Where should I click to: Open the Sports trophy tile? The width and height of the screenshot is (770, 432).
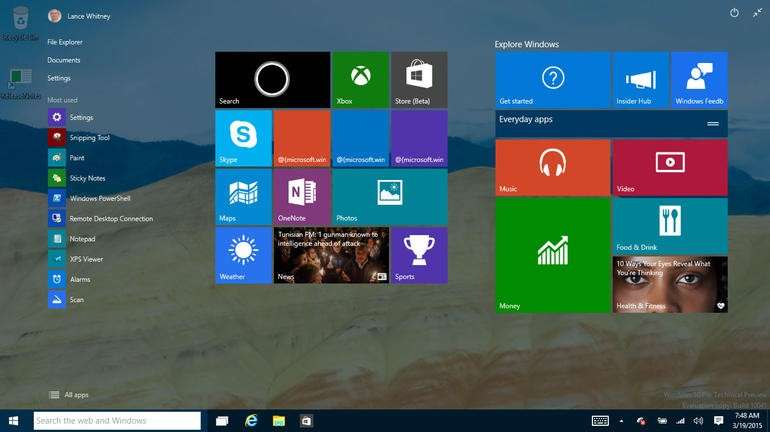419,255
